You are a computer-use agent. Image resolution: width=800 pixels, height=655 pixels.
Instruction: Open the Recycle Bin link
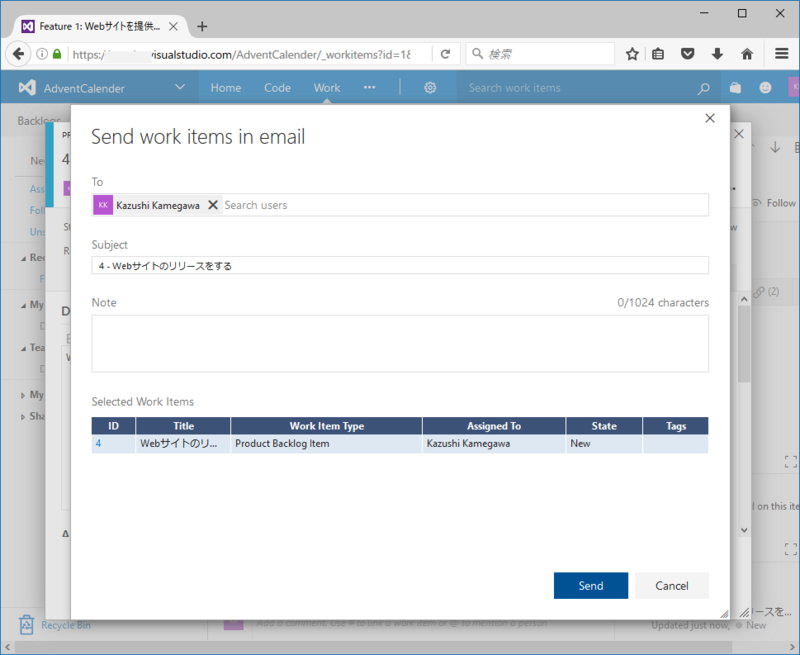pyautogui.click(x=66, y=625)
